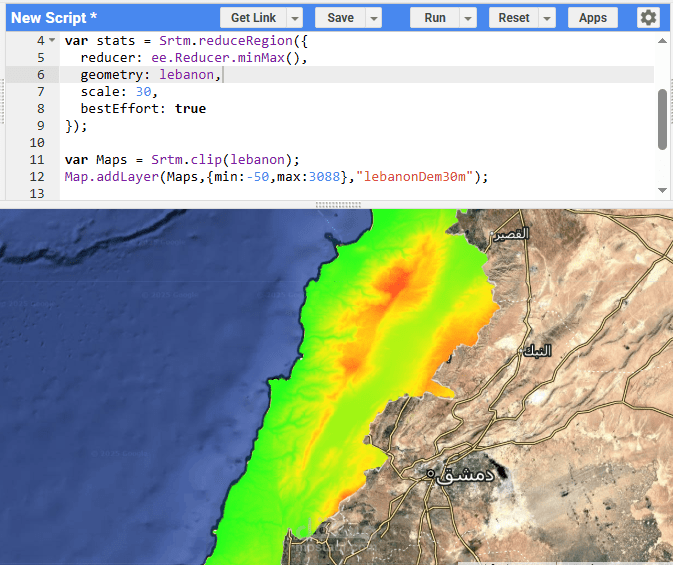Open the script settings gear icon

pos(648,18)
